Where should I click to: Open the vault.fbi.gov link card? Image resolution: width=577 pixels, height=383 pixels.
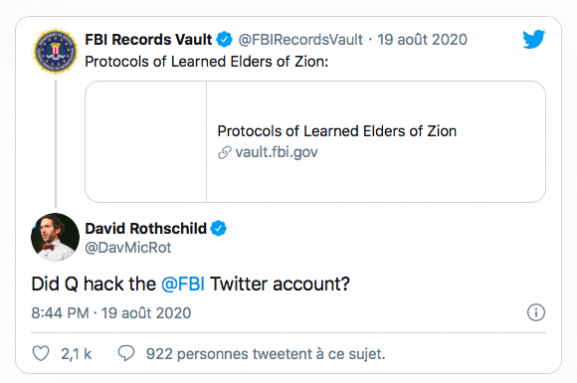[315, 142]
